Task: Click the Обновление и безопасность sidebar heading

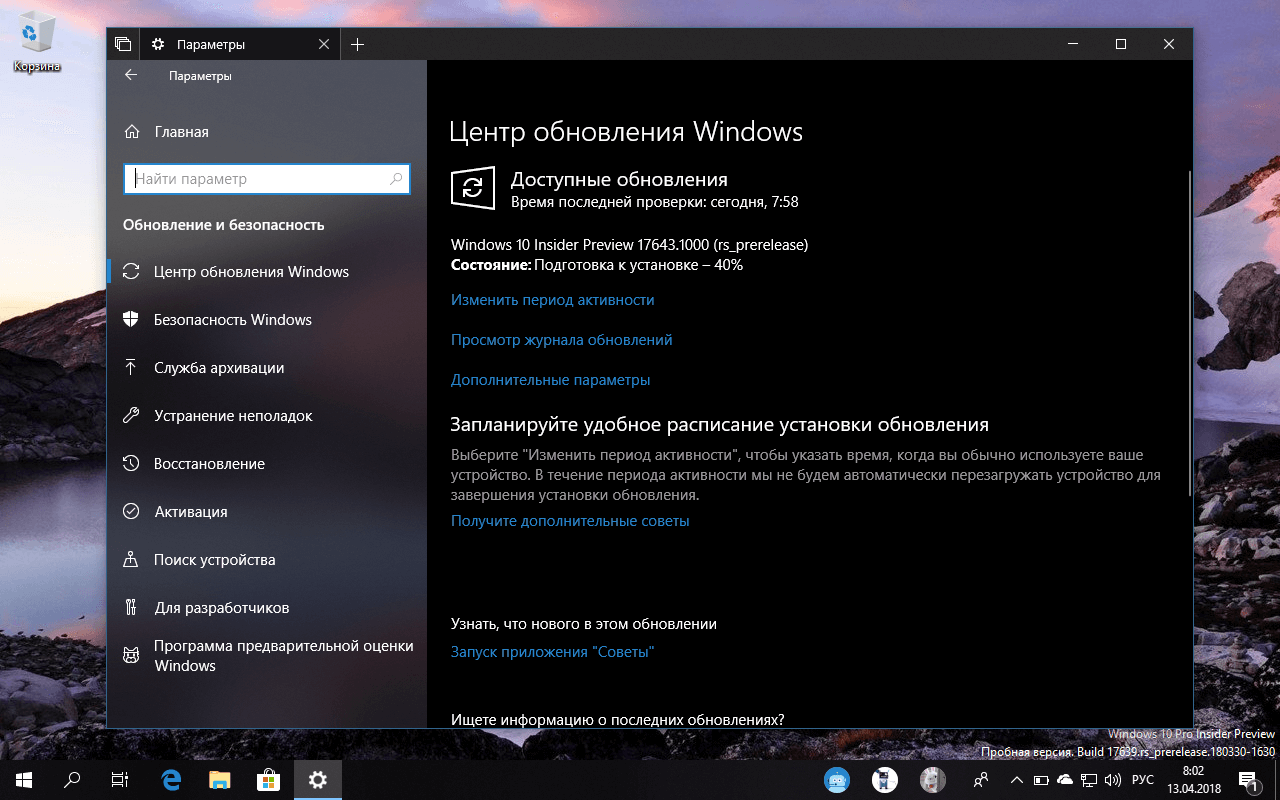Action: pos(223,225)
